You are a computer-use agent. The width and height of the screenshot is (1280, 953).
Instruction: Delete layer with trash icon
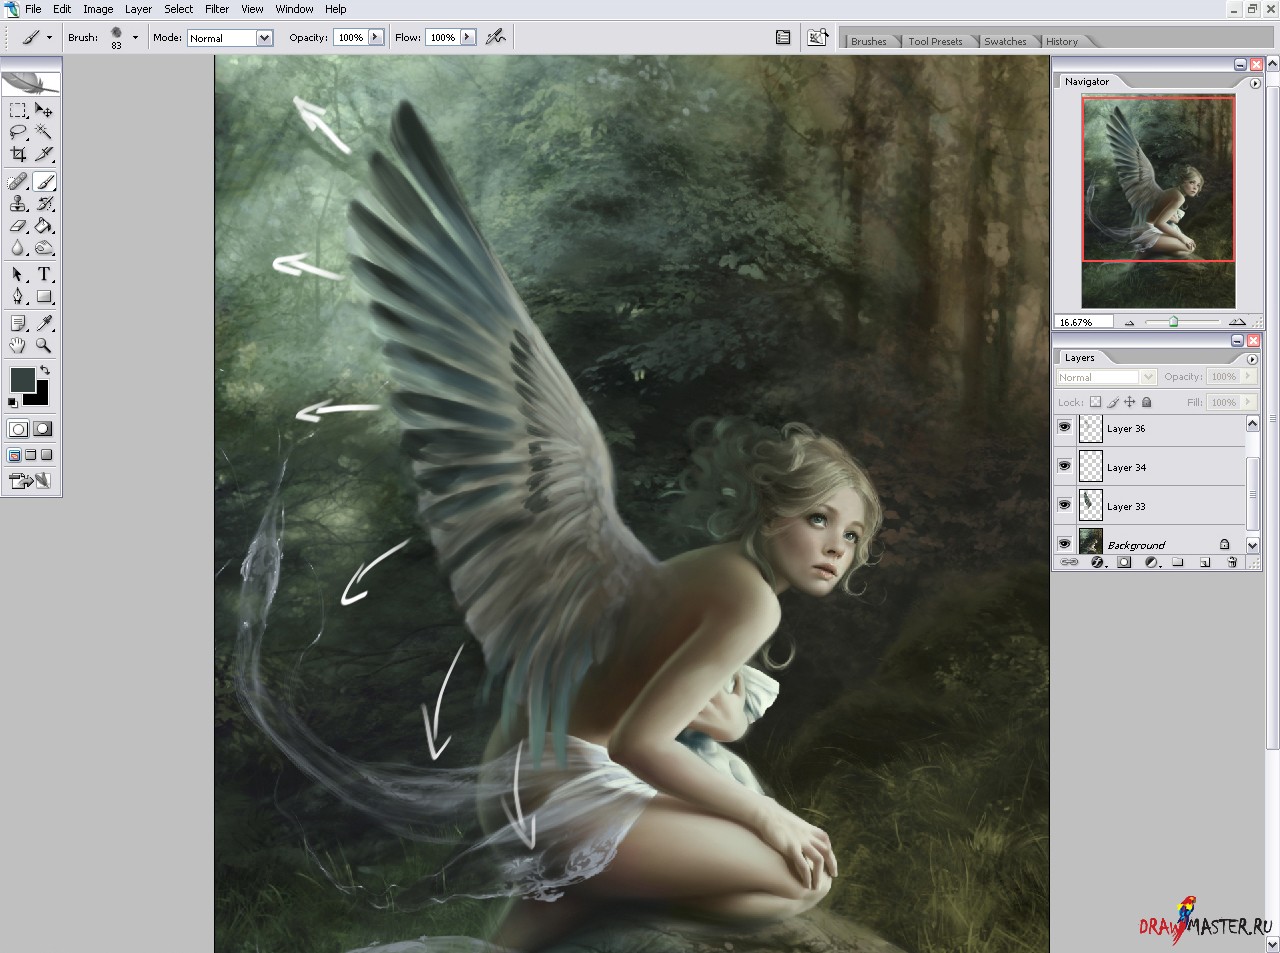click(1232, 562)
